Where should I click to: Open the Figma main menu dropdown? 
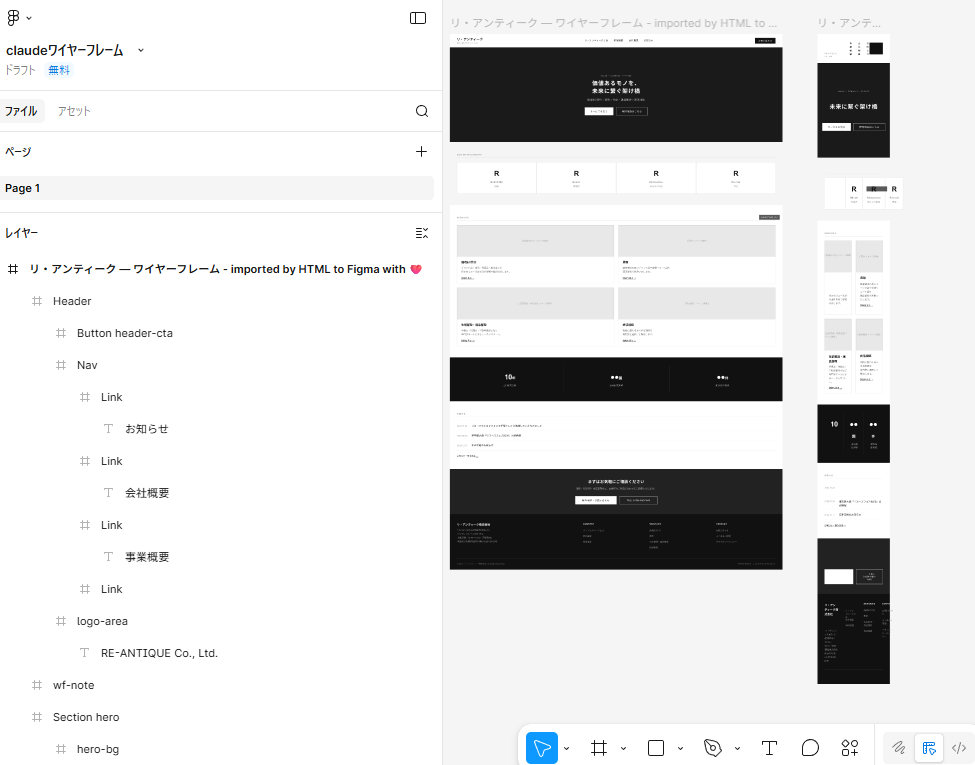(x=19, y=18)
